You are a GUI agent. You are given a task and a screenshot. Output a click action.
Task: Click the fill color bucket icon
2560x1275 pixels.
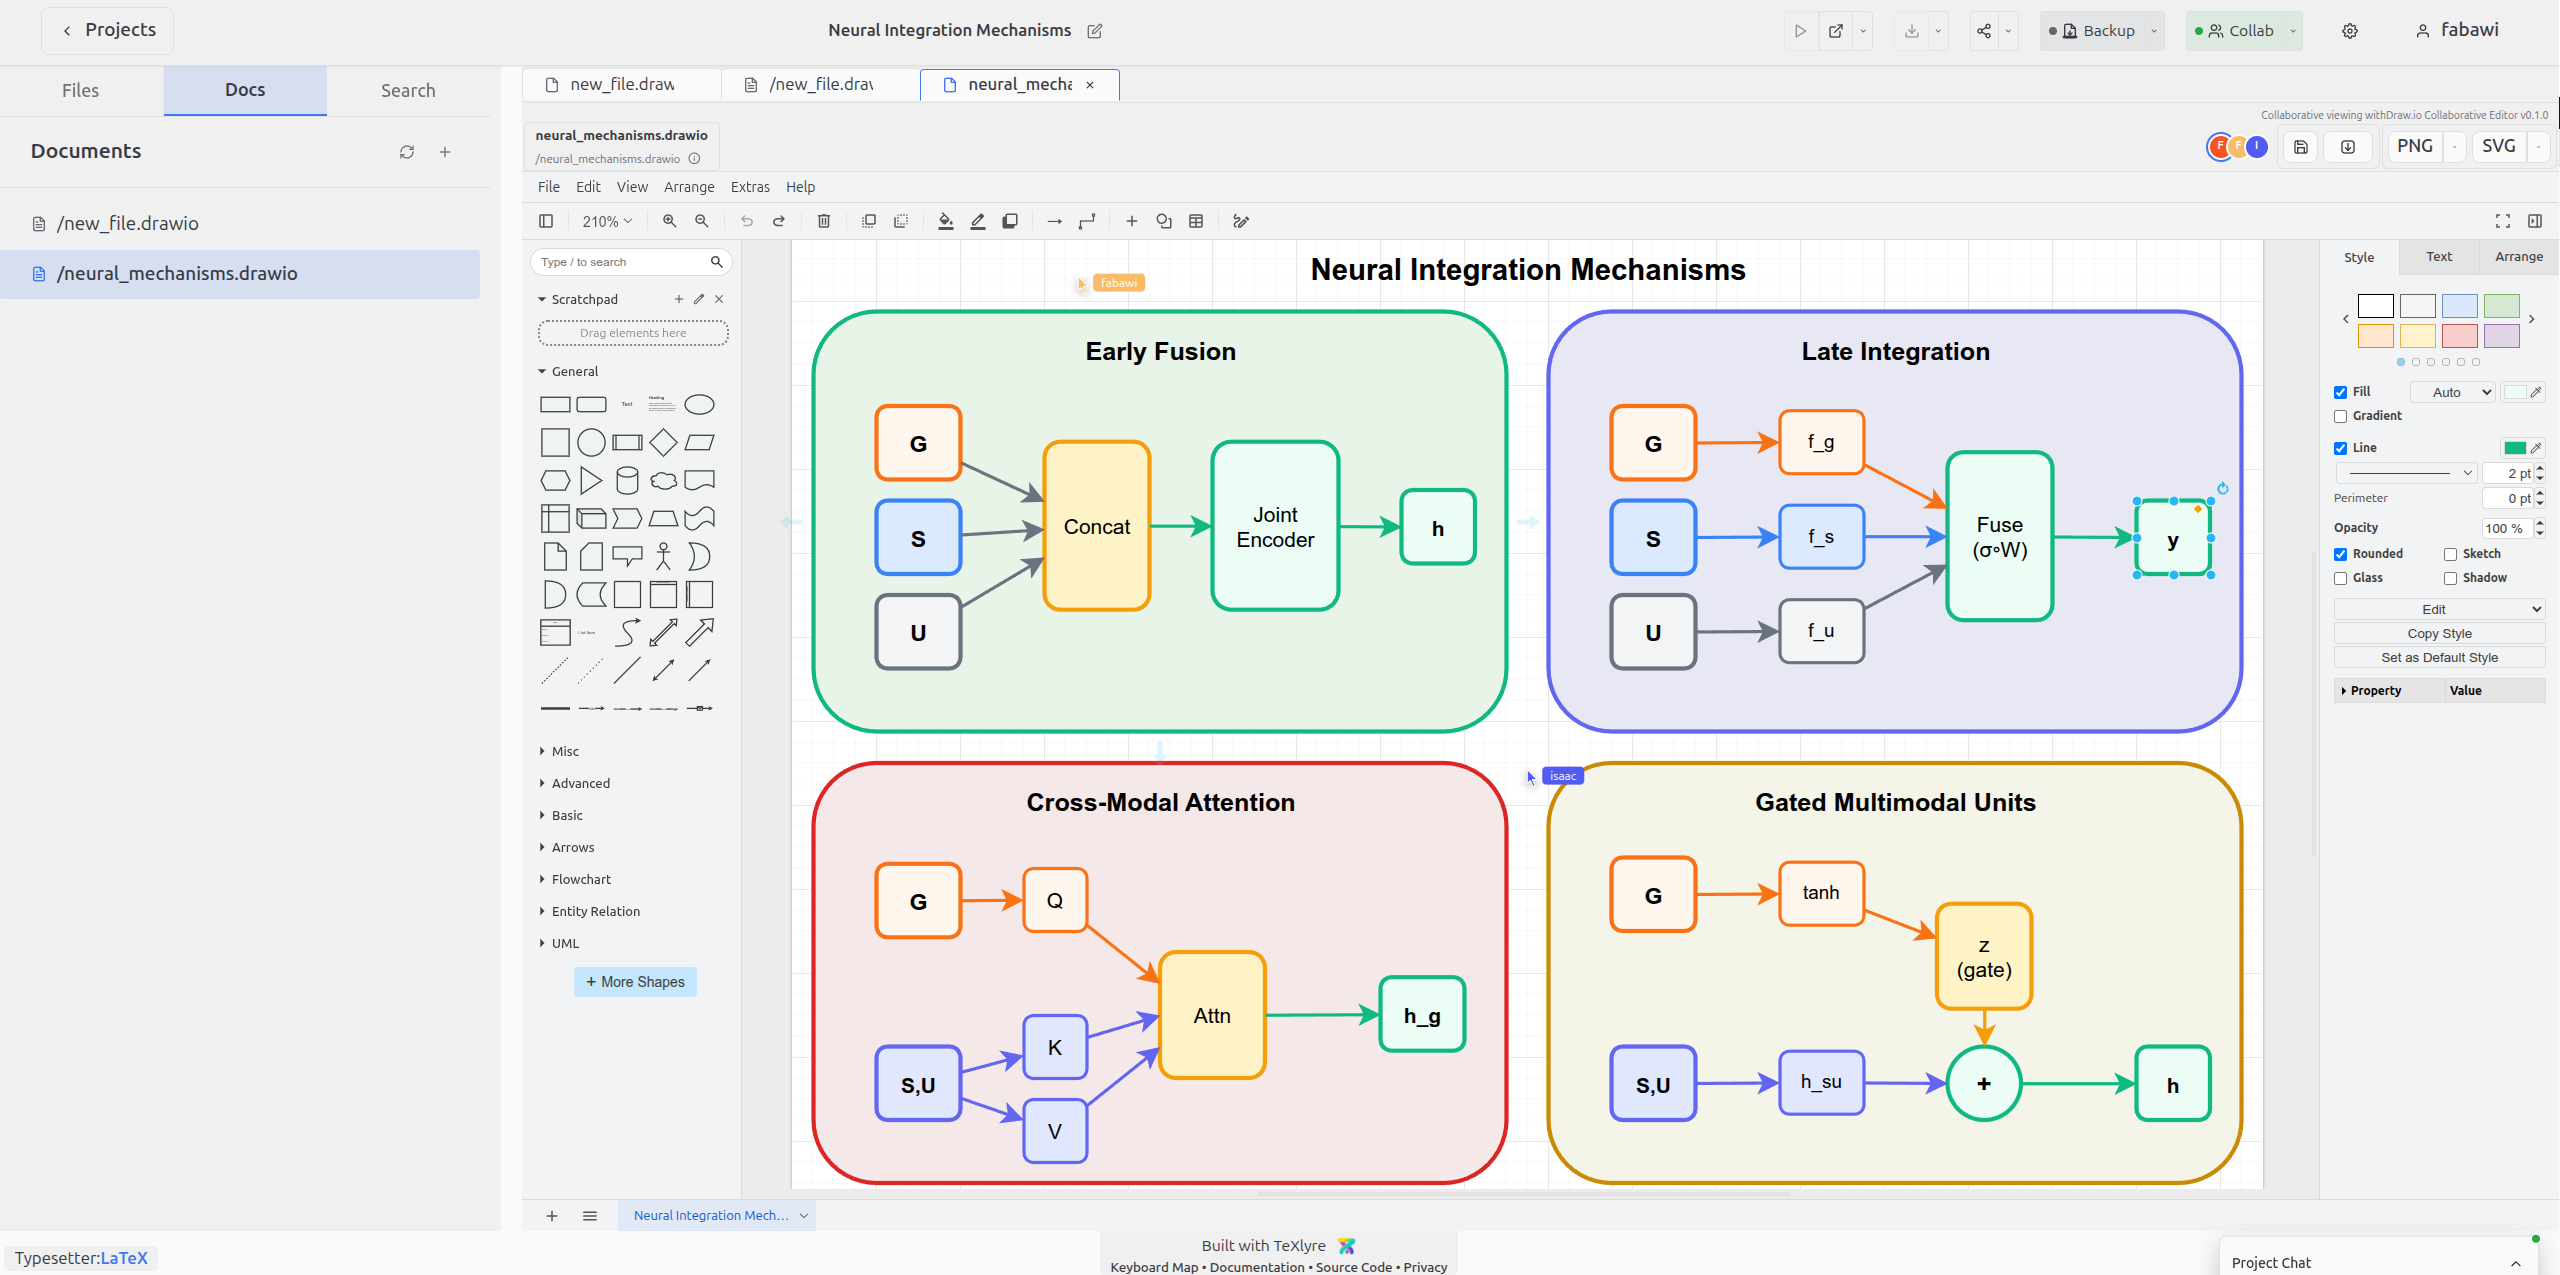click(x=946, y=221)
